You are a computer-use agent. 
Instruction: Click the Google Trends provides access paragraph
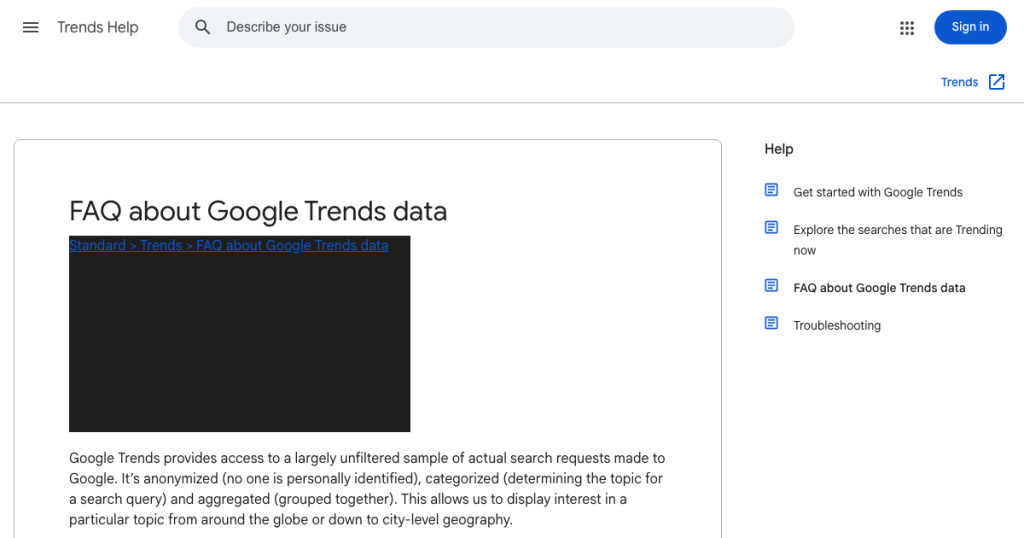(367, 488)
